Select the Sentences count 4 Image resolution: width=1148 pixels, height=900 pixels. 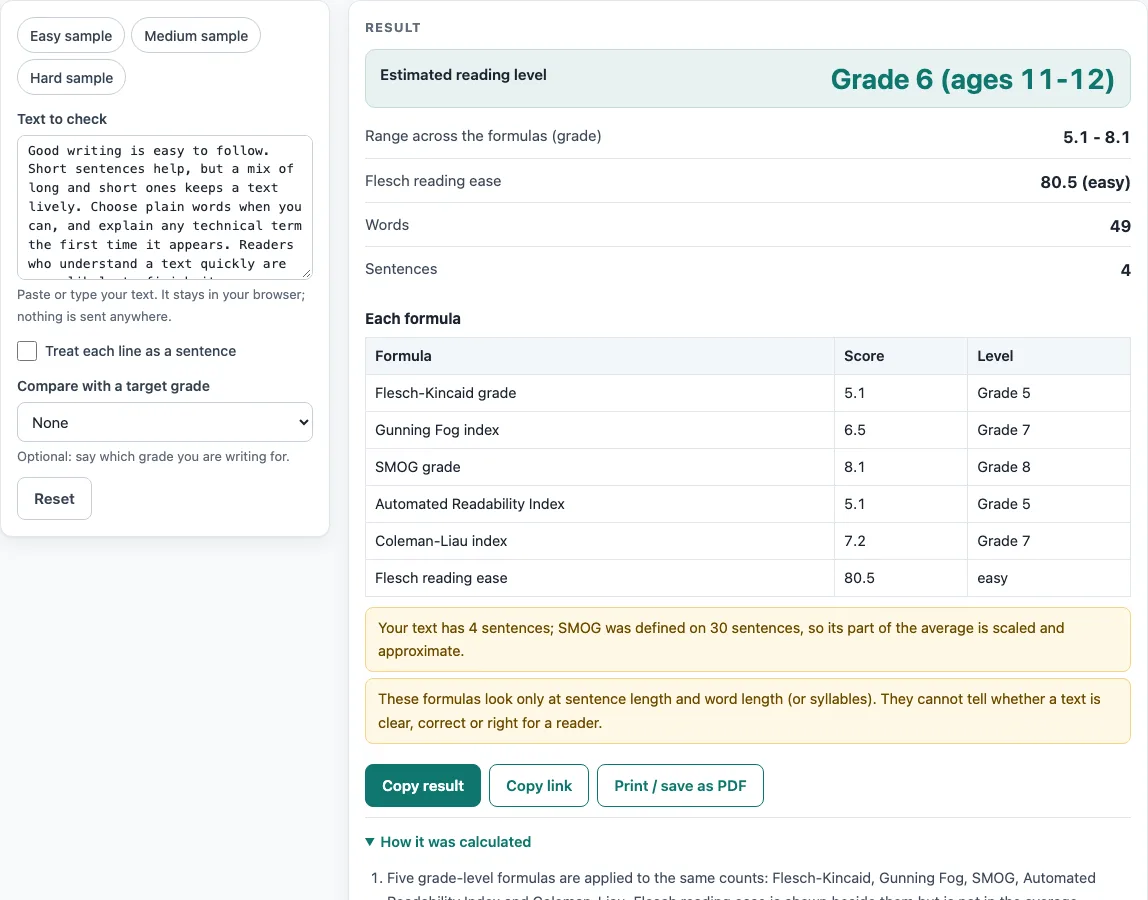tap(1125, 269)
